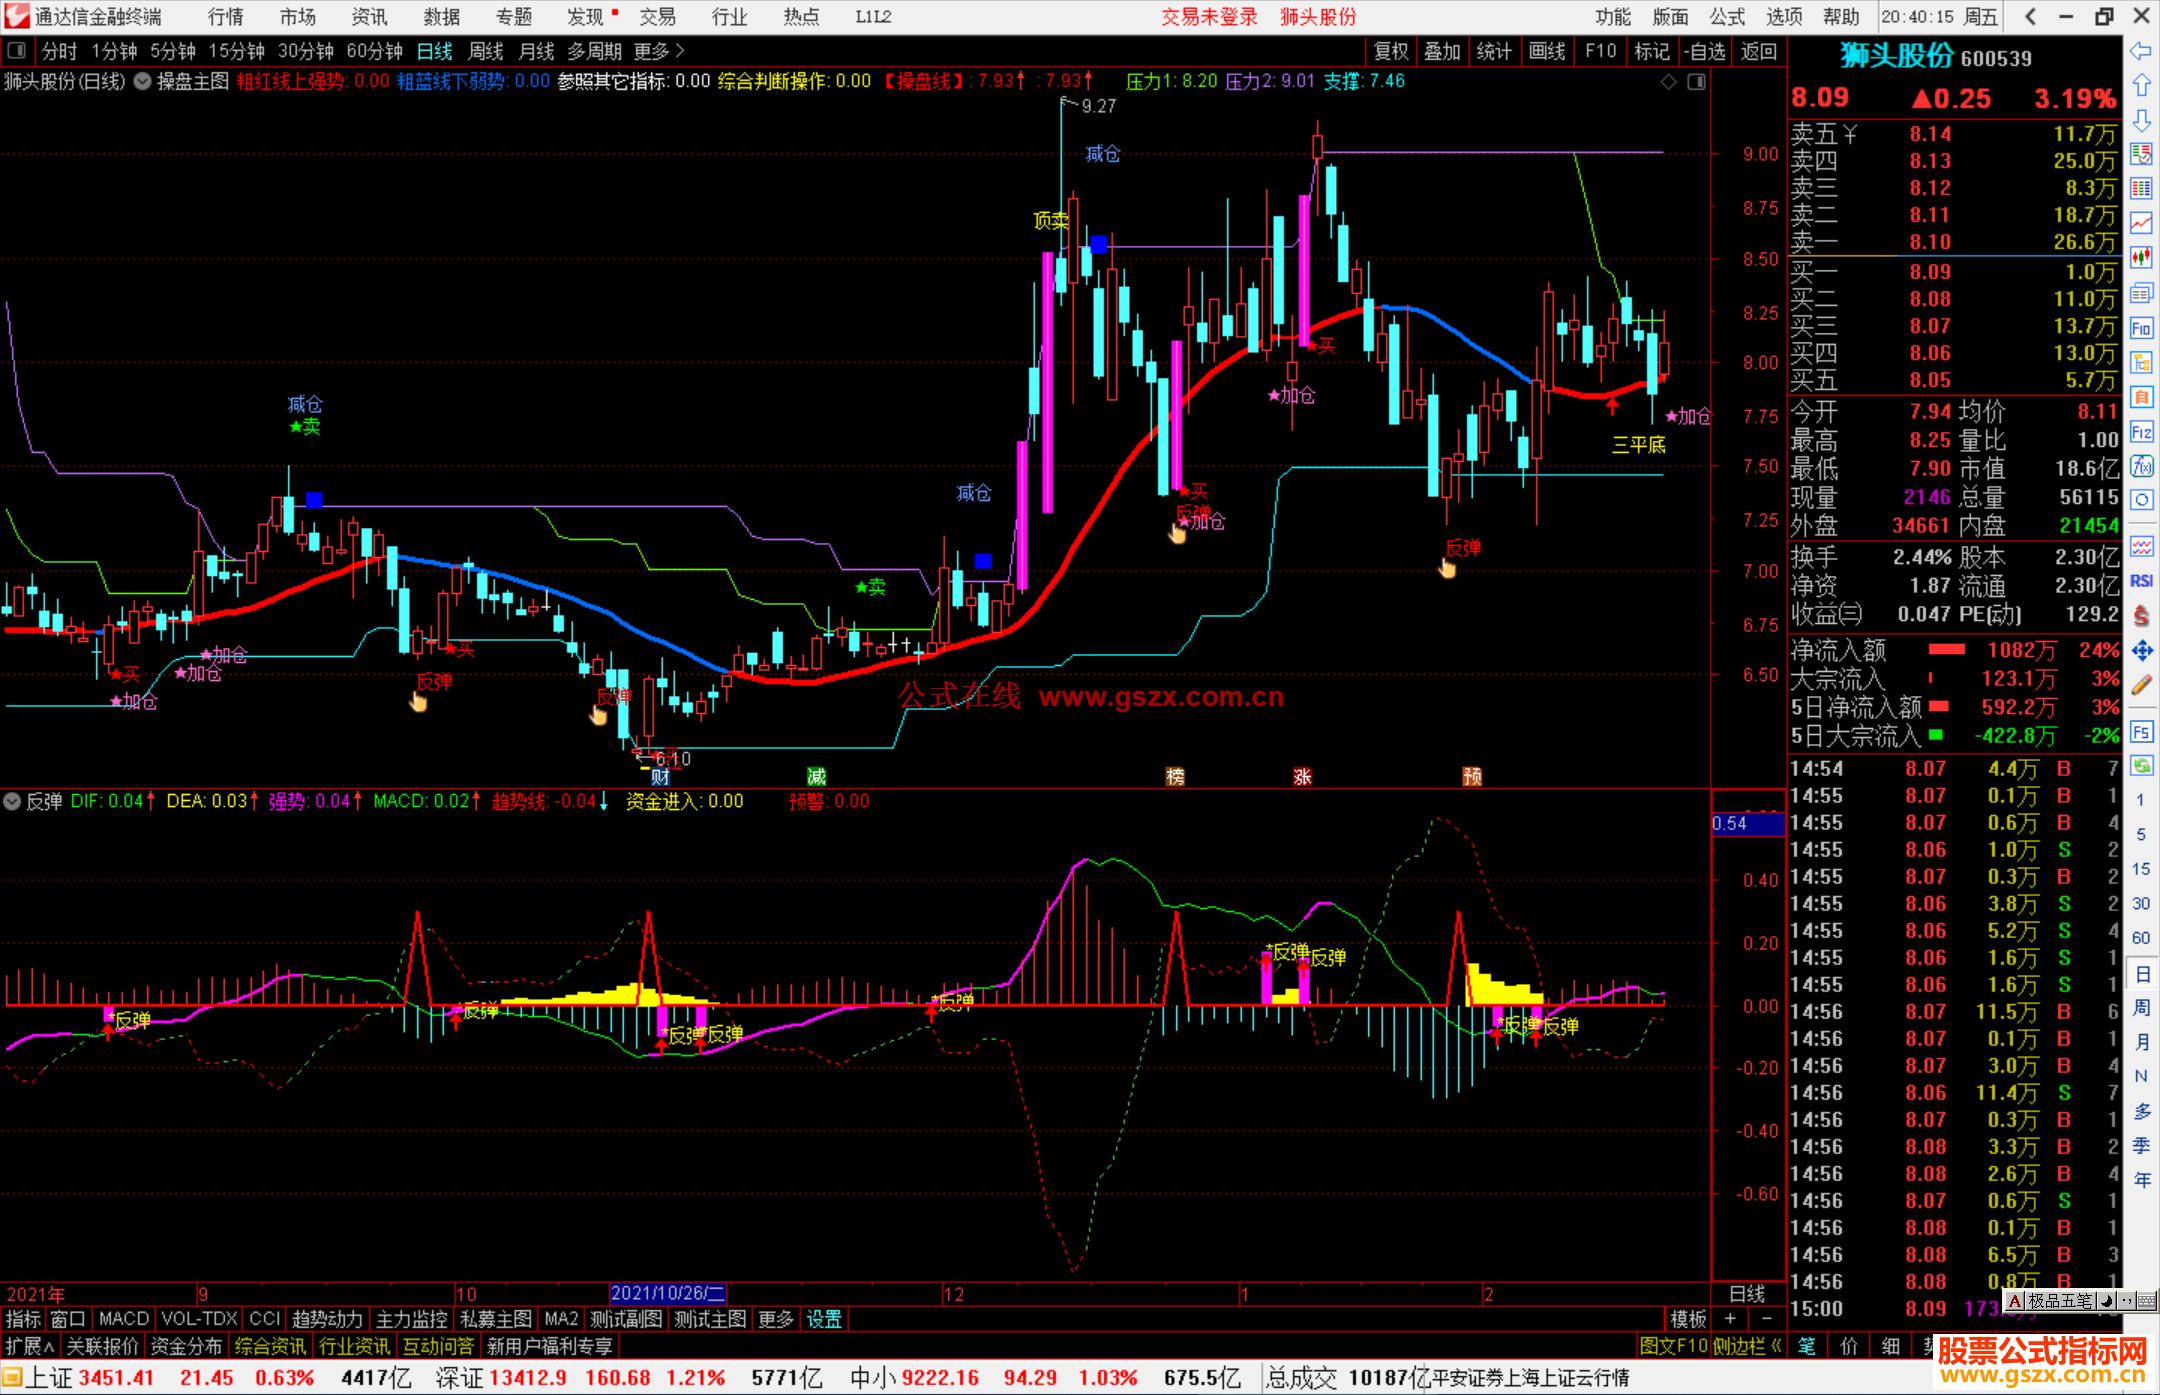This screenshot has height=1395, width=2160.
Task: Click the panel layout icon left of 分时
Action: pos(16,51)
